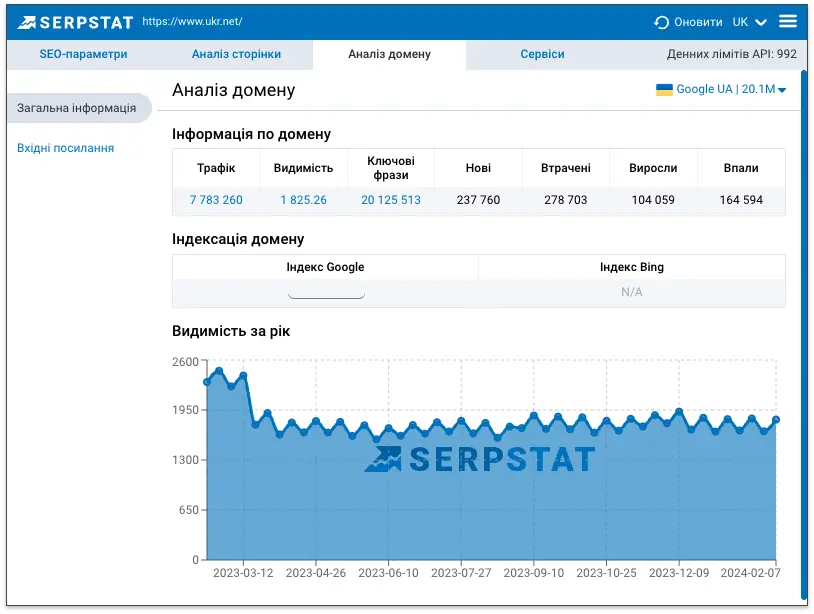Switch to the Аналіз сторінки tab
Screen dimensions: 814x614
(236, 55)
